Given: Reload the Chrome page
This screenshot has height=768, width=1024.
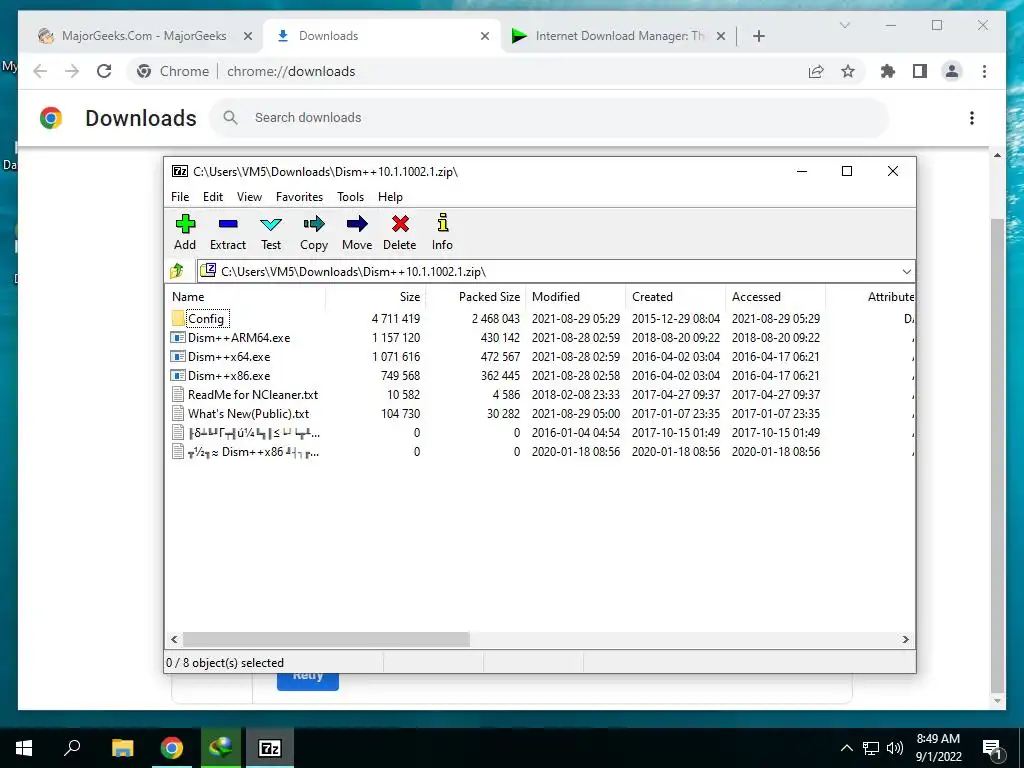Looking at the screenshot, I should coord(104,71).
